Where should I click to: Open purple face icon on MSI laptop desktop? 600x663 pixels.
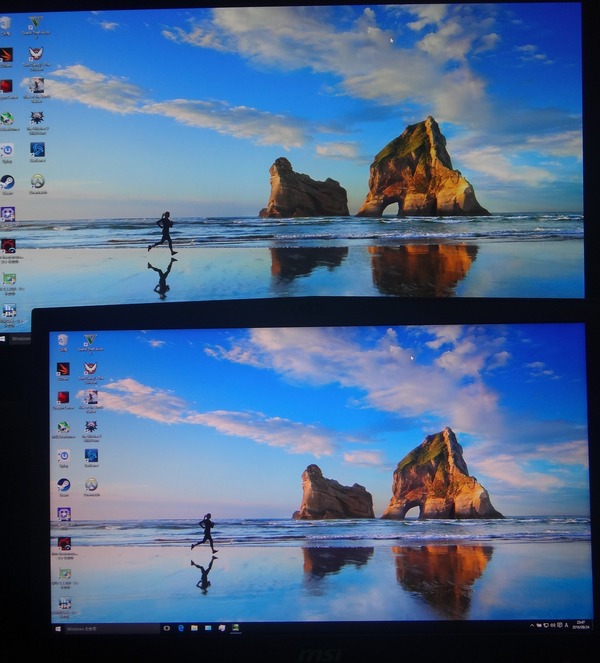point(64,515)
